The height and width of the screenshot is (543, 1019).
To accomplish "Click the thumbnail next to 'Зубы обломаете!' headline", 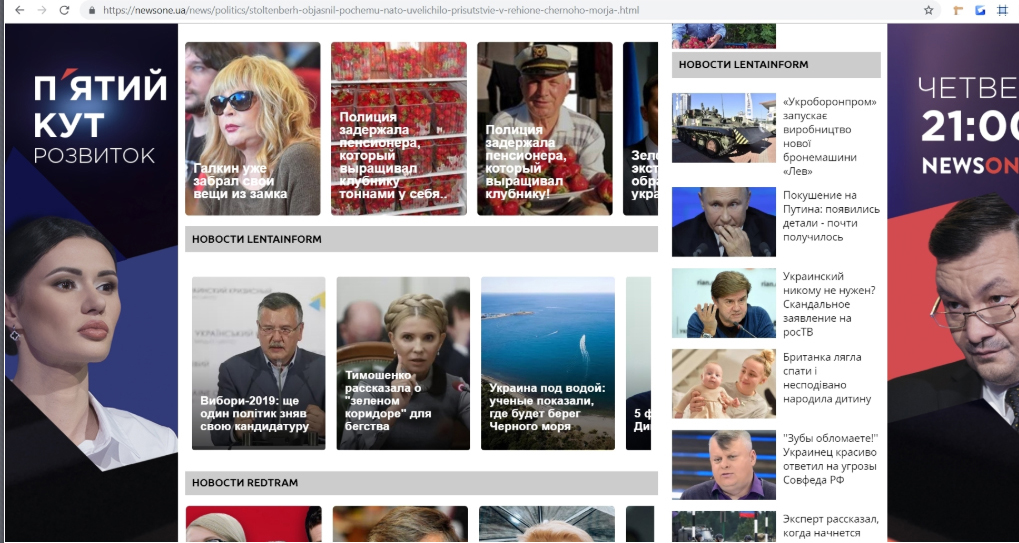I will 724,464.
